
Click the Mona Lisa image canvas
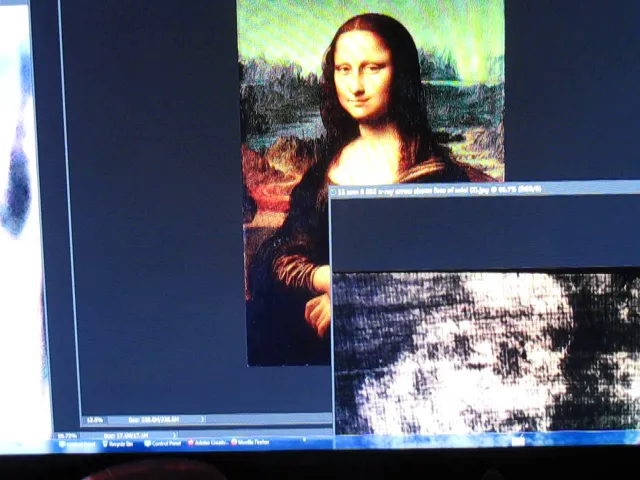[371, 182]
